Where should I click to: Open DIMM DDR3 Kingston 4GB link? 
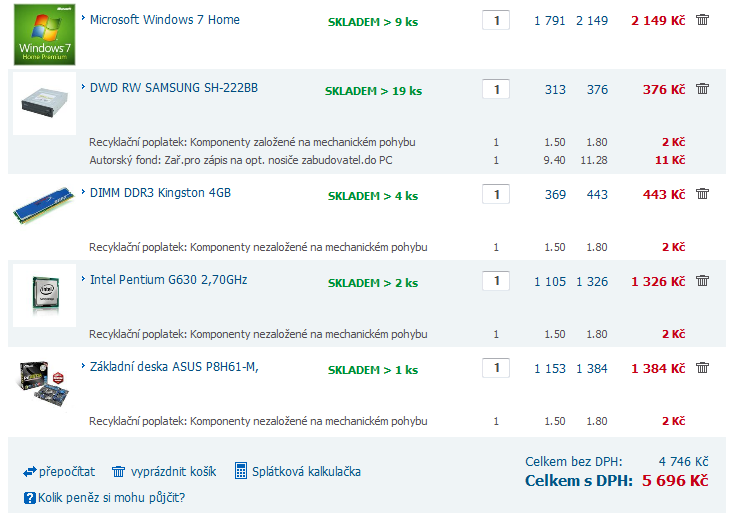click(160, 193)
